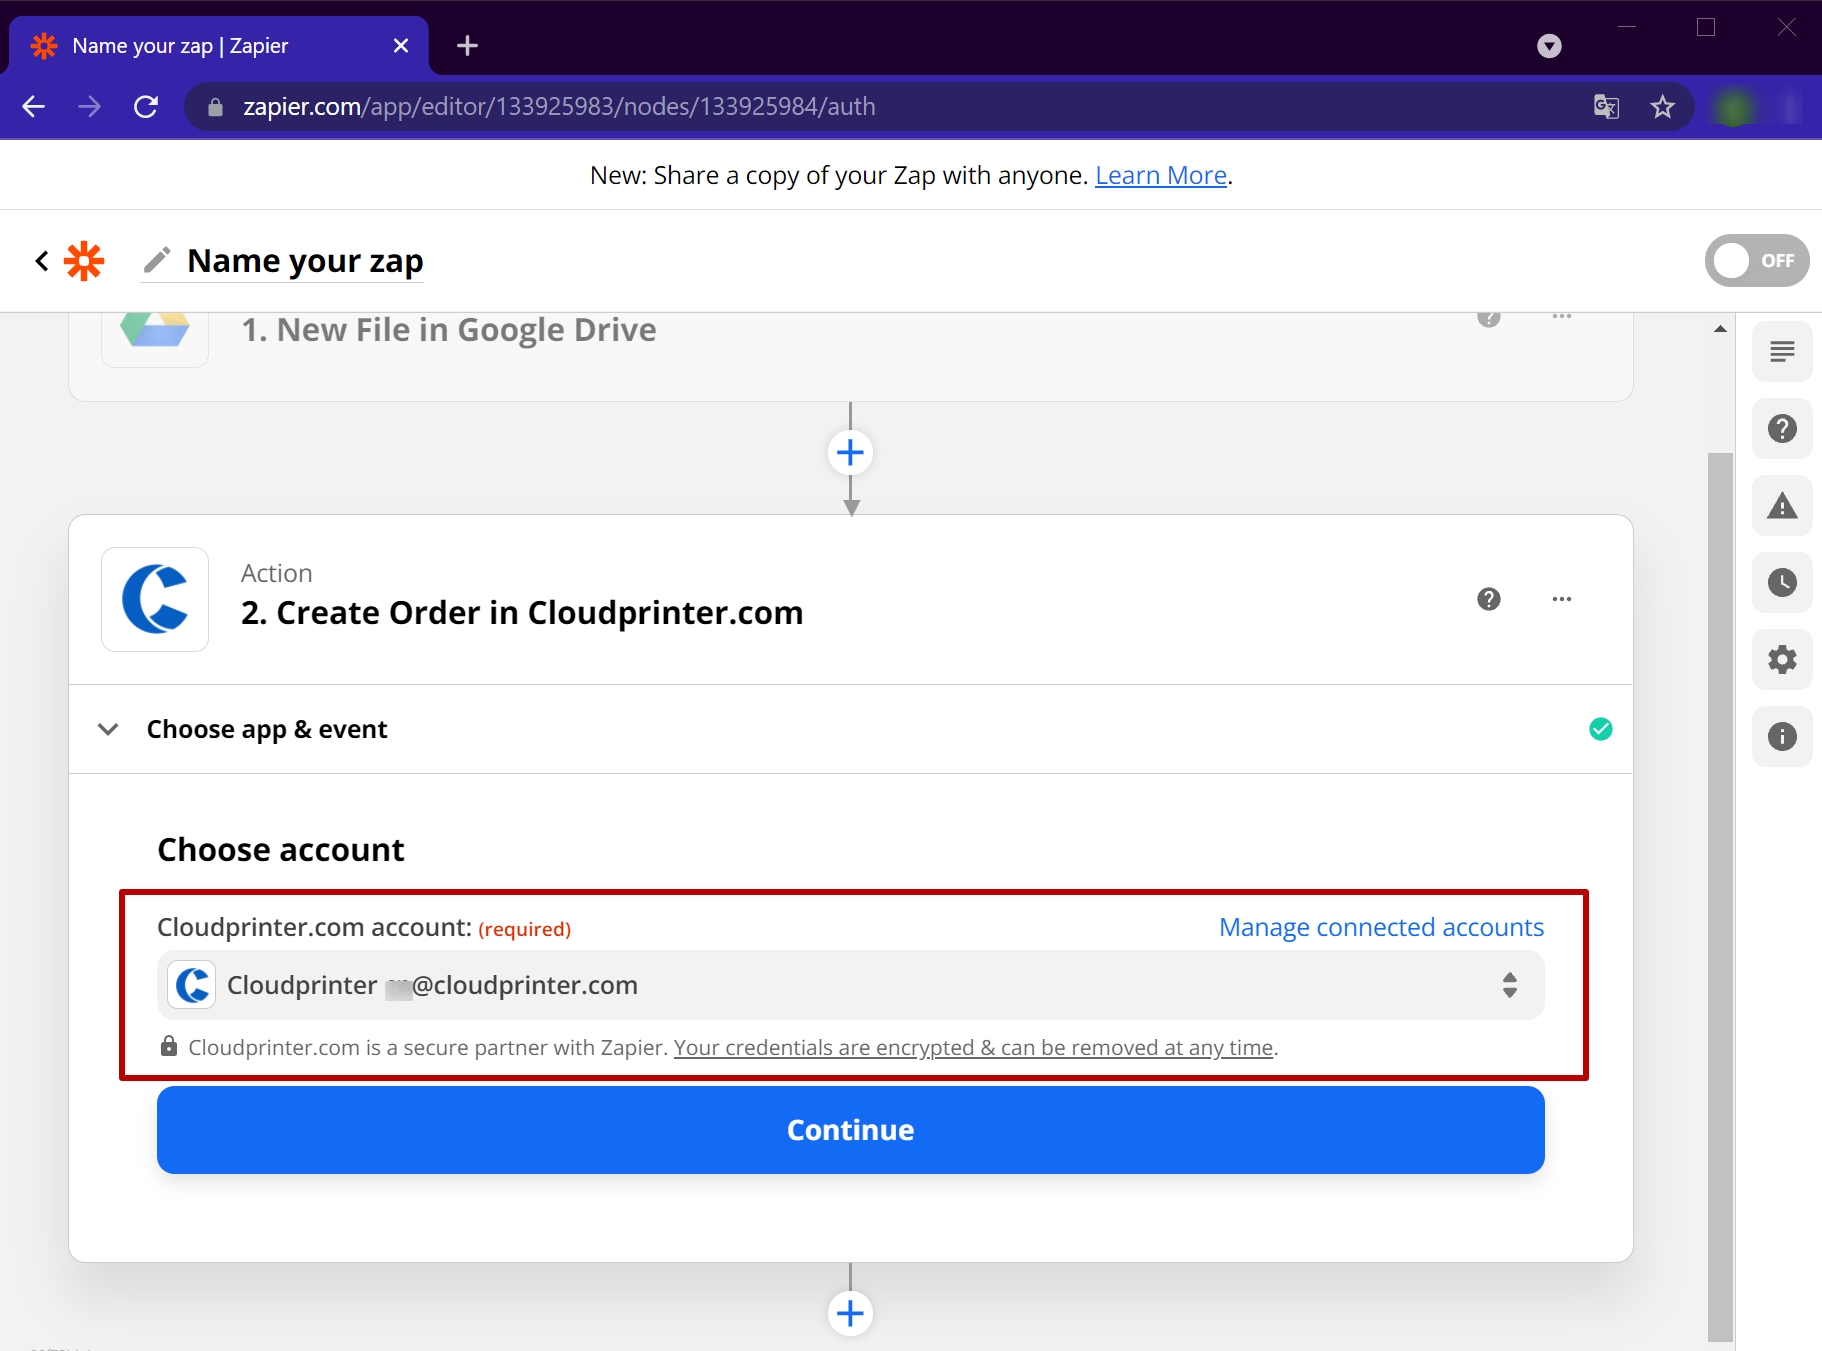This screenshot has height=1351, width=1822.
Task: Click the browser forward arrow
Action: (90, 106)
